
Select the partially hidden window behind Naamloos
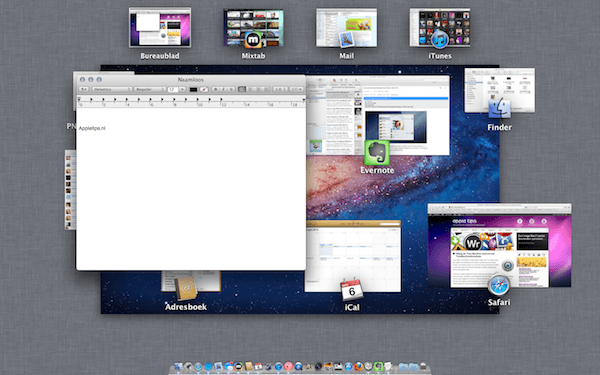pyautogui.click(x=70, y=189)
